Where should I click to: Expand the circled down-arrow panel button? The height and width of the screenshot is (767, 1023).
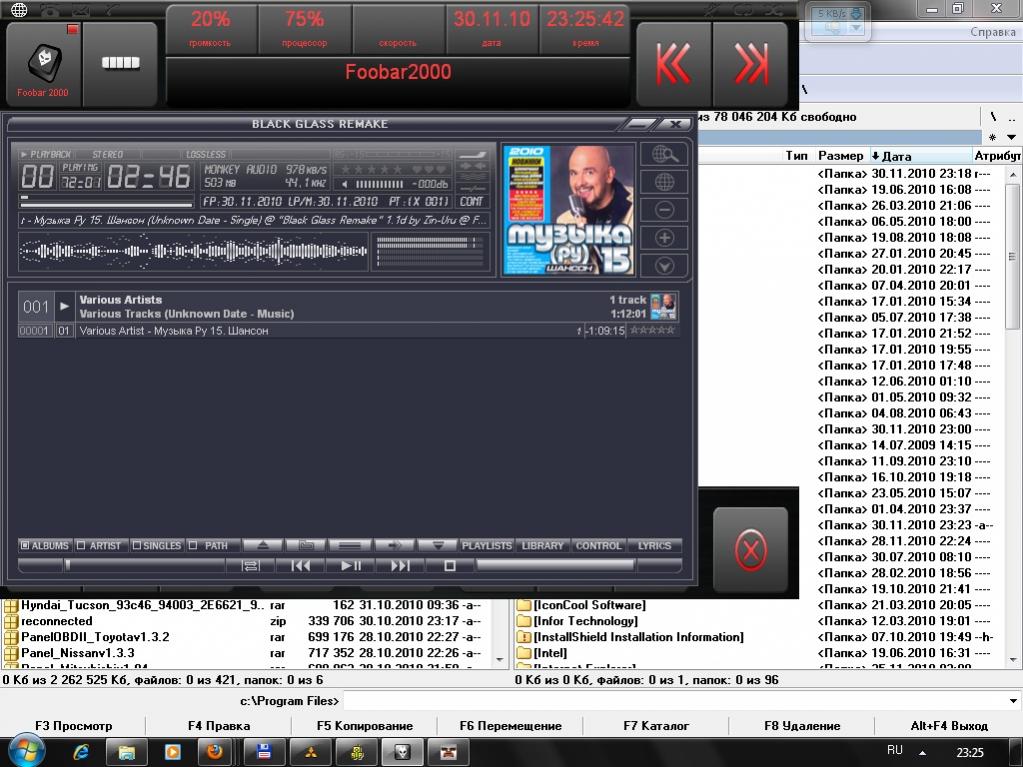pos(665,266)
